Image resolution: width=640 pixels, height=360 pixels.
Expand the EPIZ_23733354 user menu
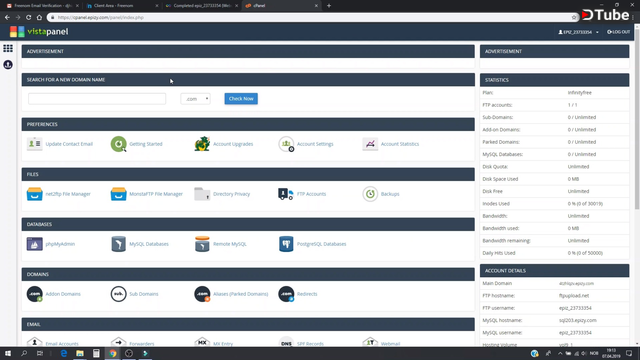tap(578, 32)
